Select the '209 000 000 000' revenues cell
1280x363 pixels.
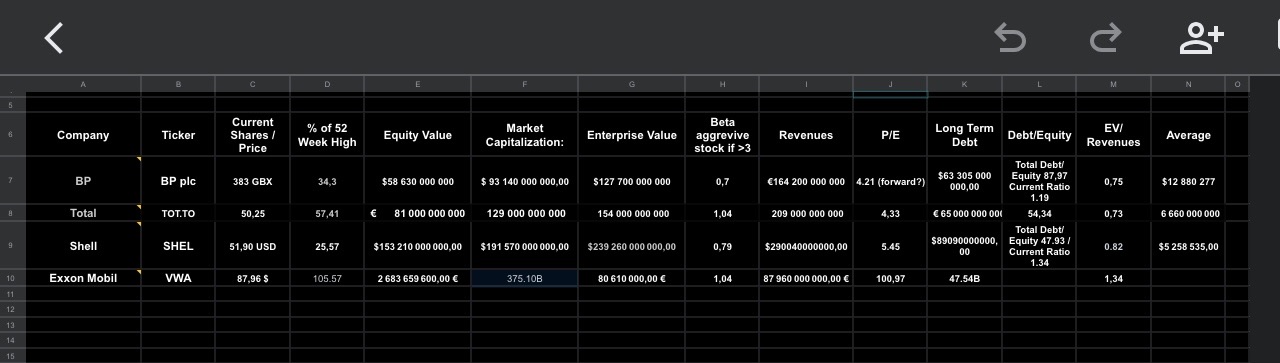[806, 213]
